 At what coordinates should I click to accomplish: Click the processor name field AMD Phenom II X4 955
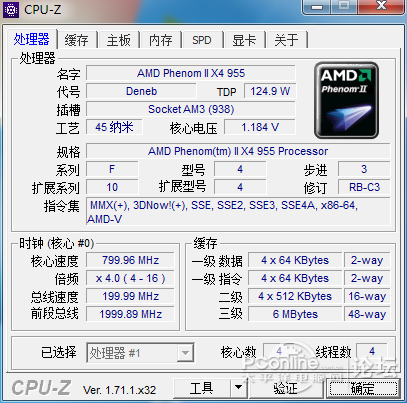[191, 73]
